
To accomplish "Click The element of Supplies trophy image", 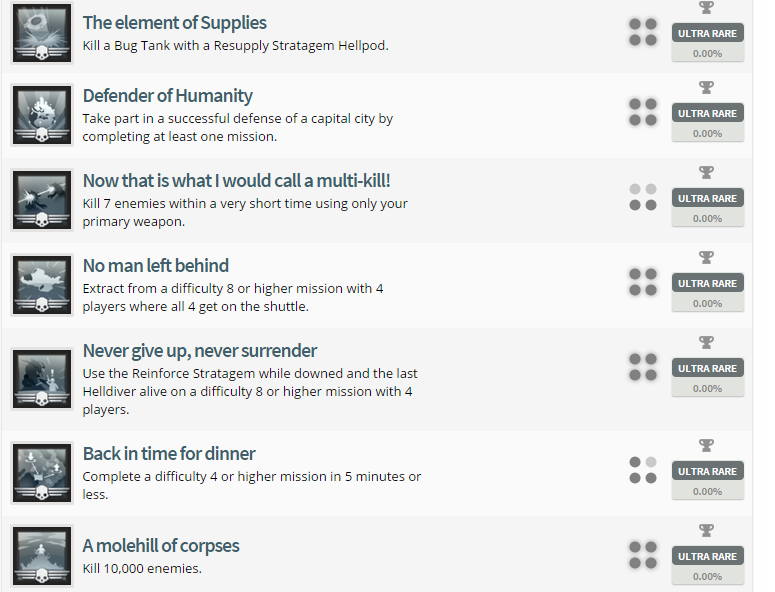I will click(41, 34).
